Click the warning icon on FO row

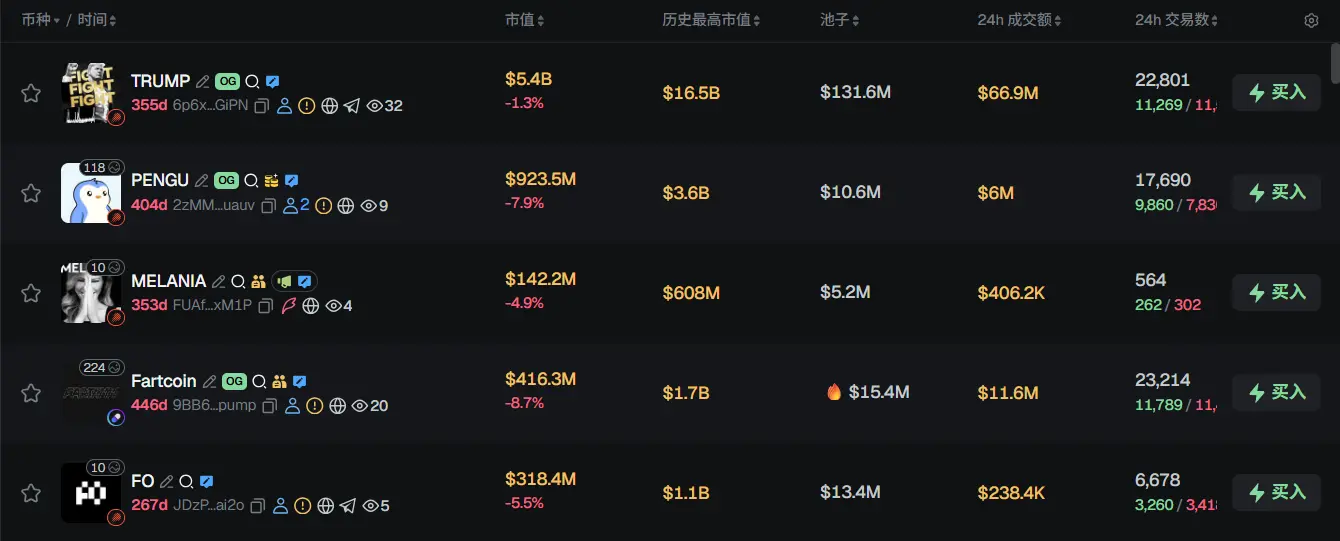pyautogui.click(x=303, y=506)
